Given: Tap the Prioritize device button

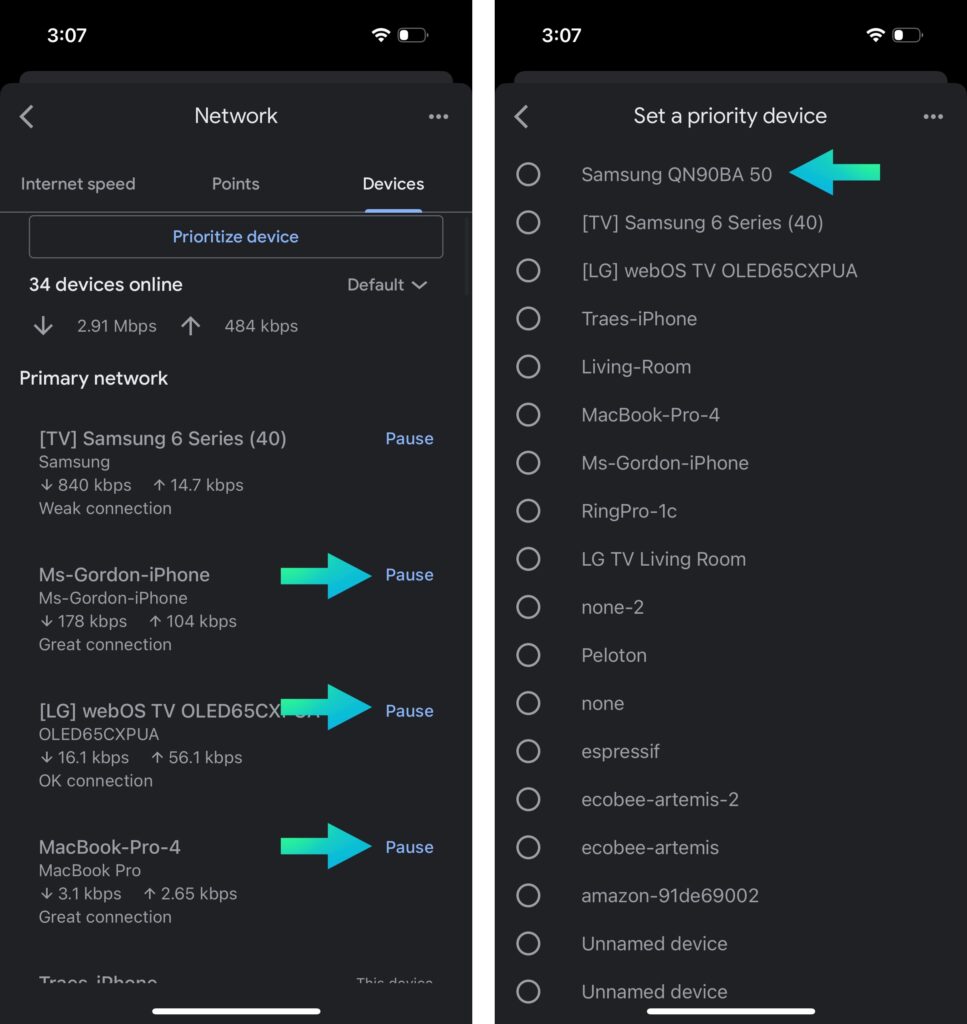Looking at the screenshot, I should coord(236,236).
